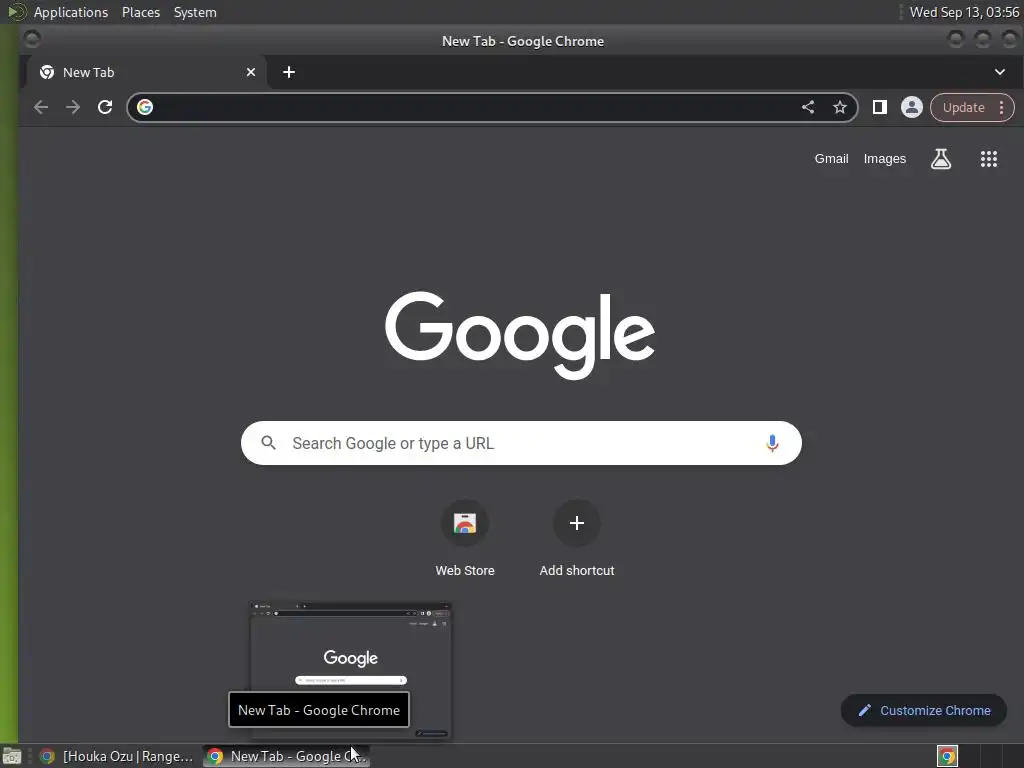The width and height of the screenshot is (1024, 768).
Task: Reload the current page
Action: coord(104,107)
